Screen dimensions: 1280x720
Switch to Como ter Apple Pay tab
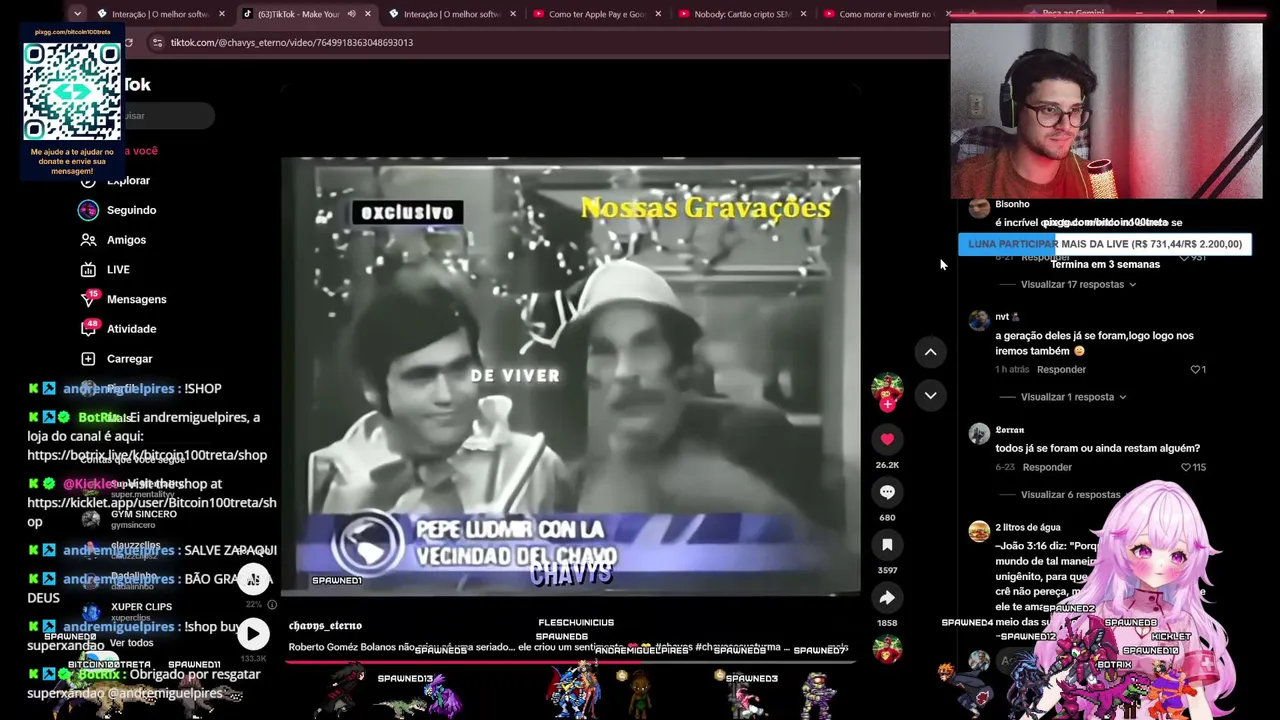tap(597, 14)
